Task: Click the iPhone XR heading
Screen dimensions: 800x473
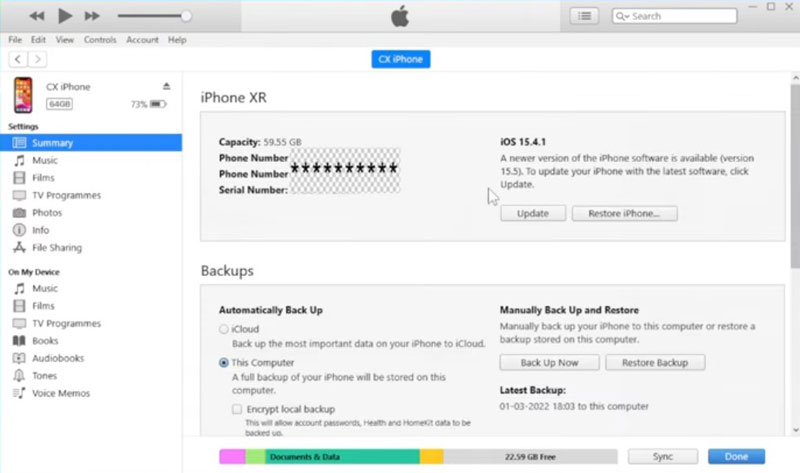Action: coord(234,97)
